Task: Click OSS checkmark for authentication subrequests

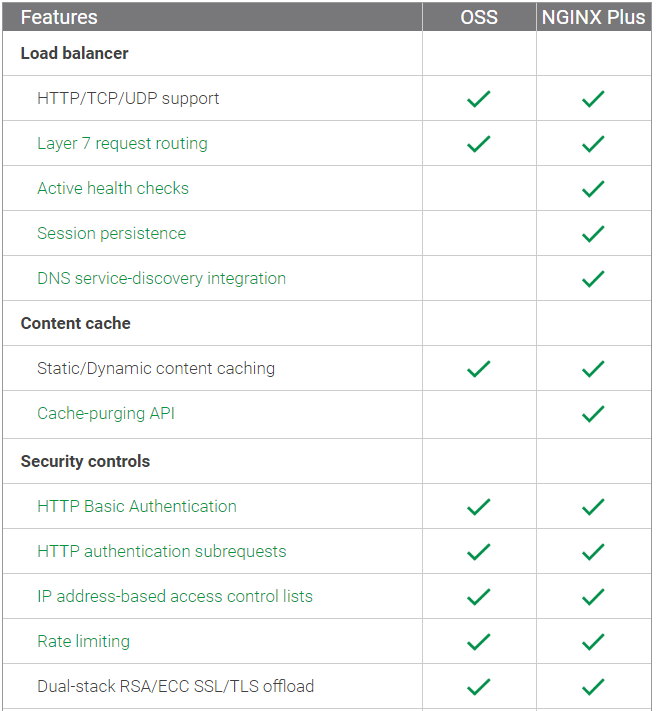Action: pyautogui.click(x=479, y=551)
